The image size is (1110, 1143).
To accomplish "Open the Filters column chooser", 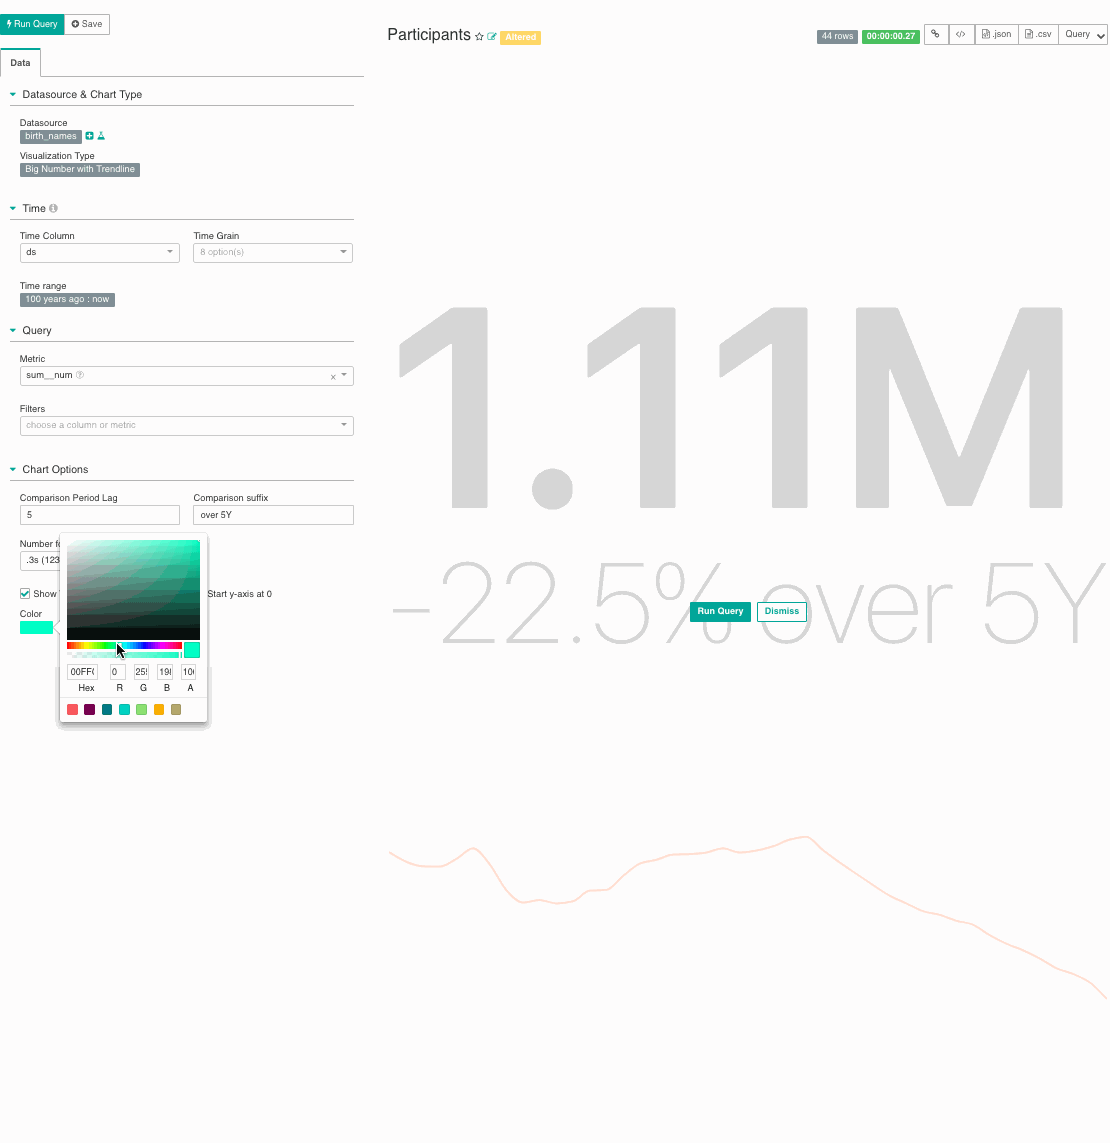I will click(187, 426).
